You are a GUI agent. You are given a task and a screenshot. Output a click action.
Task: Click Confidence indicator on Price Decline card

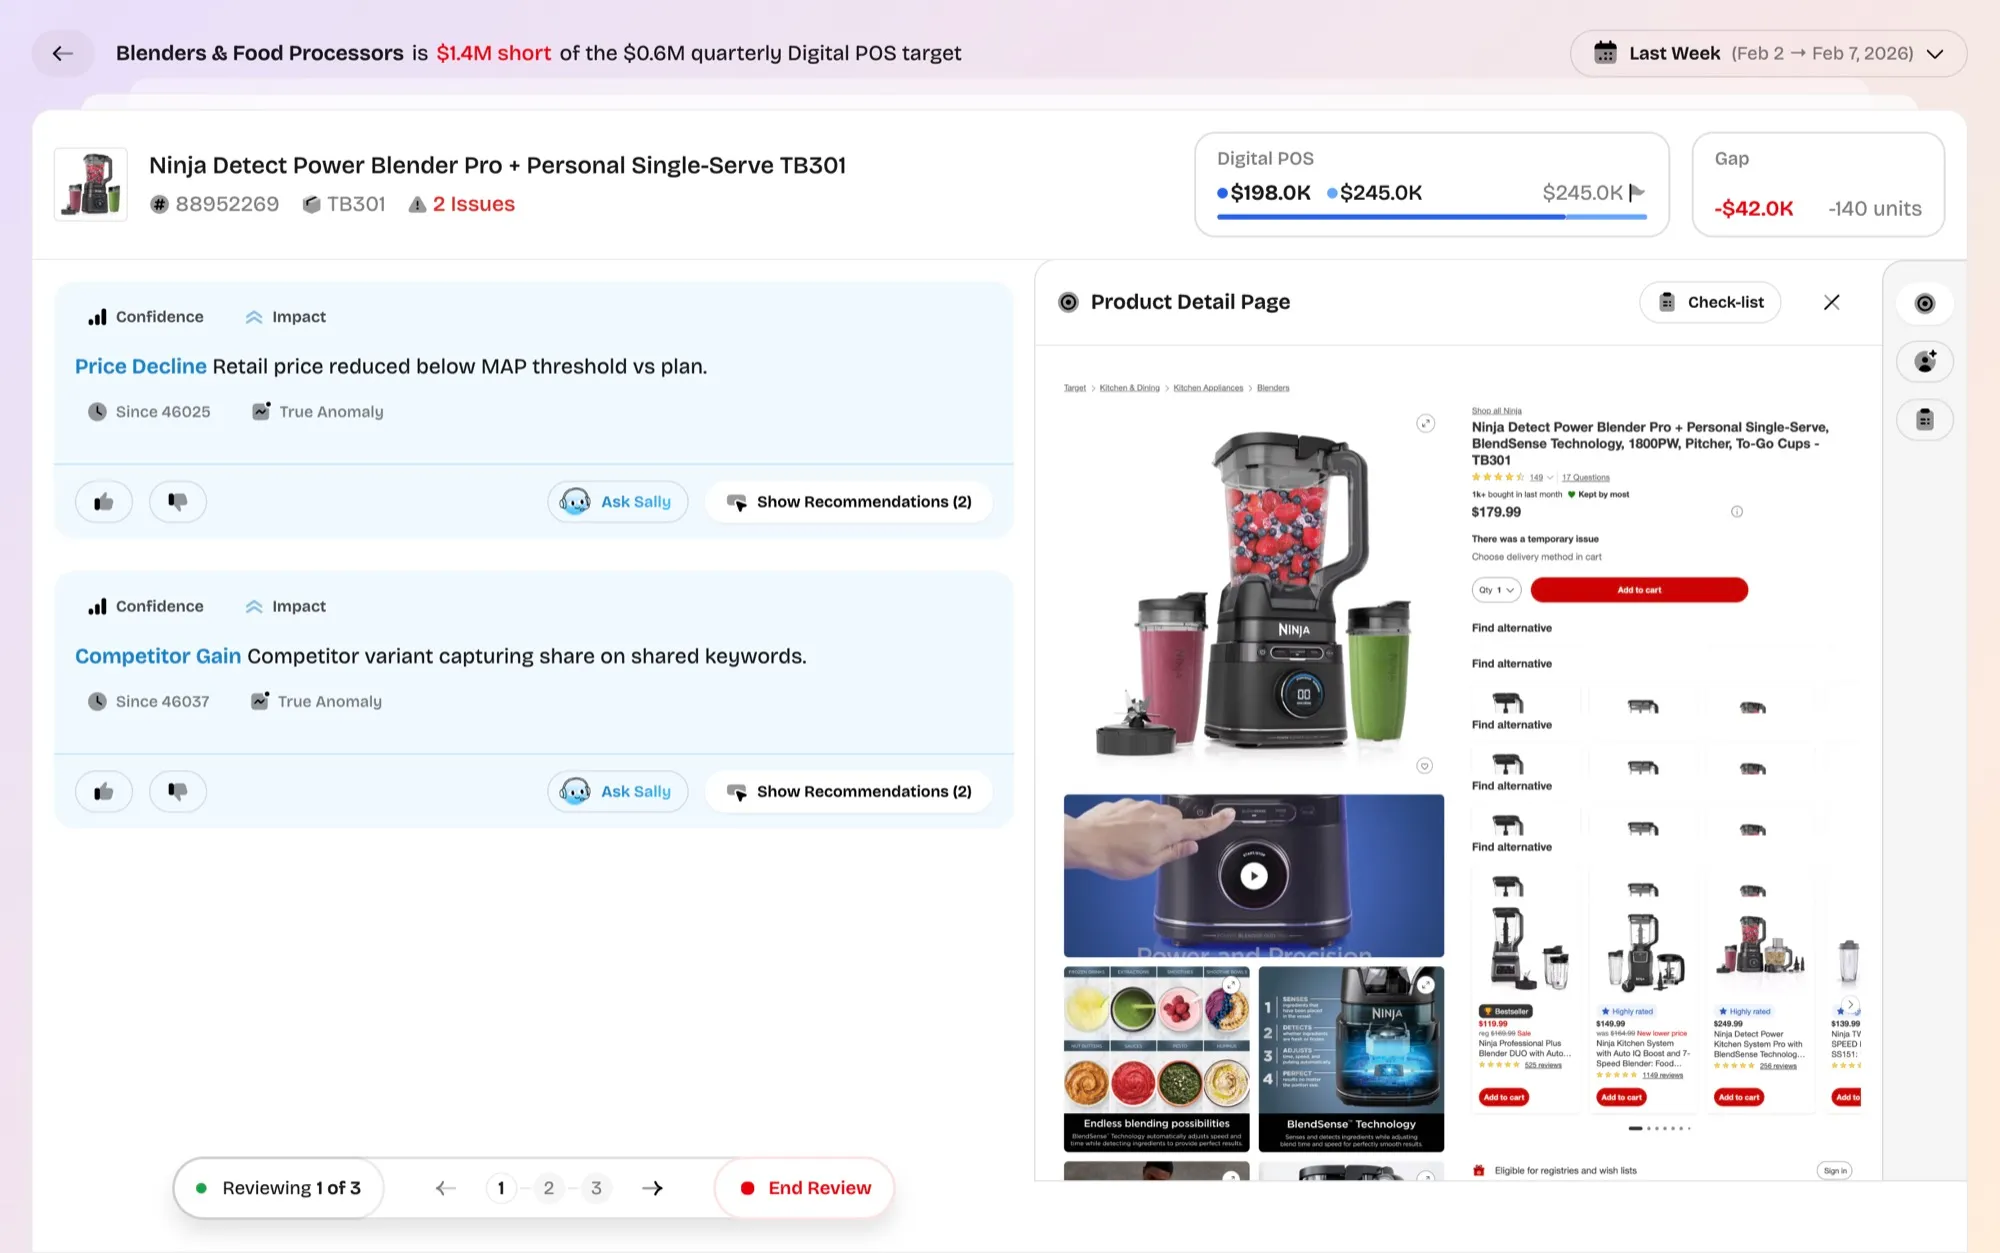click(146, 317)
